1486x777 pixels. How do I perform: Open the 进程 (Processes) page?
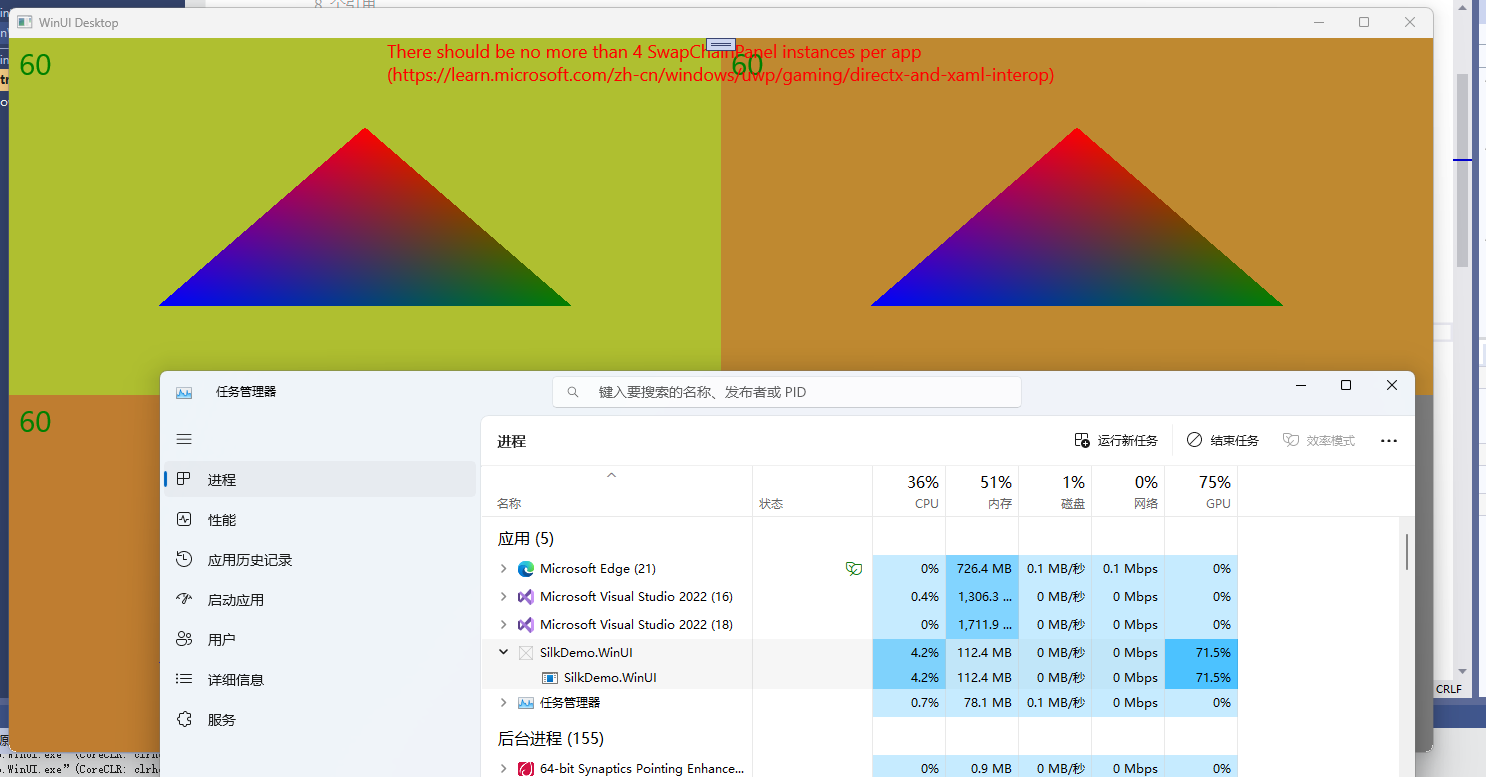tap(320, 480)
